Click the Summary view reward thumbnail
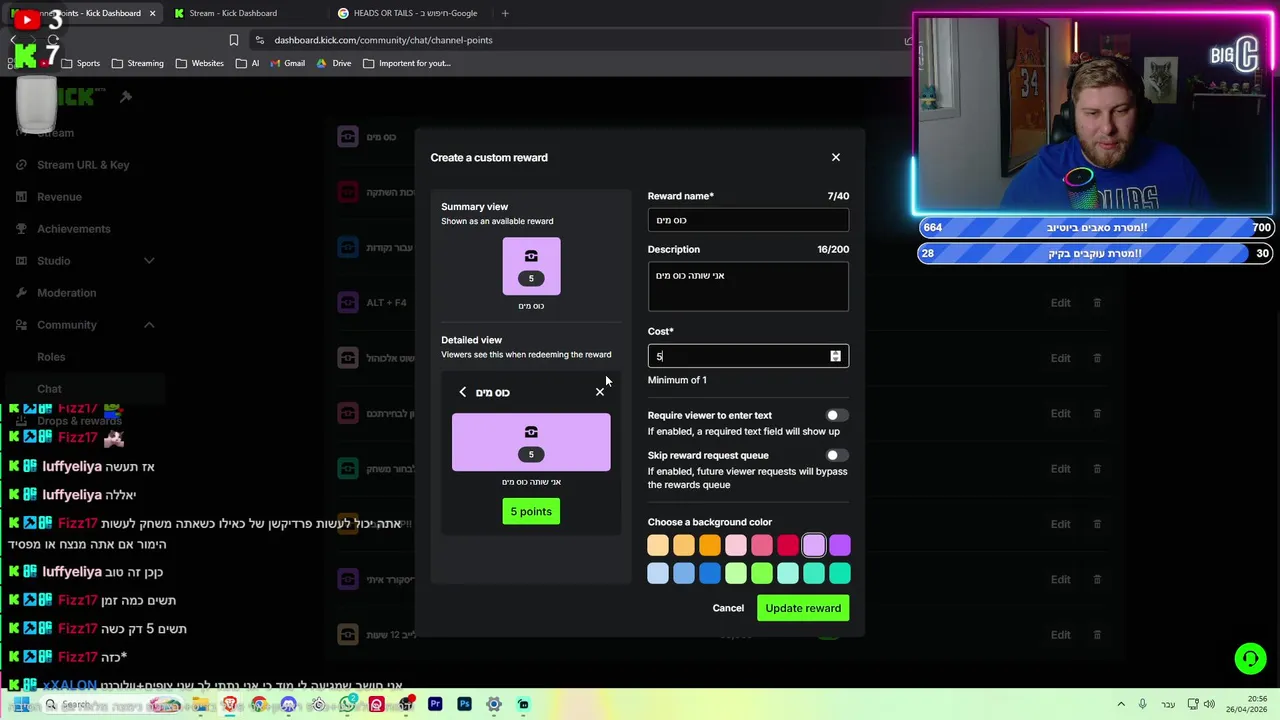 531,266
